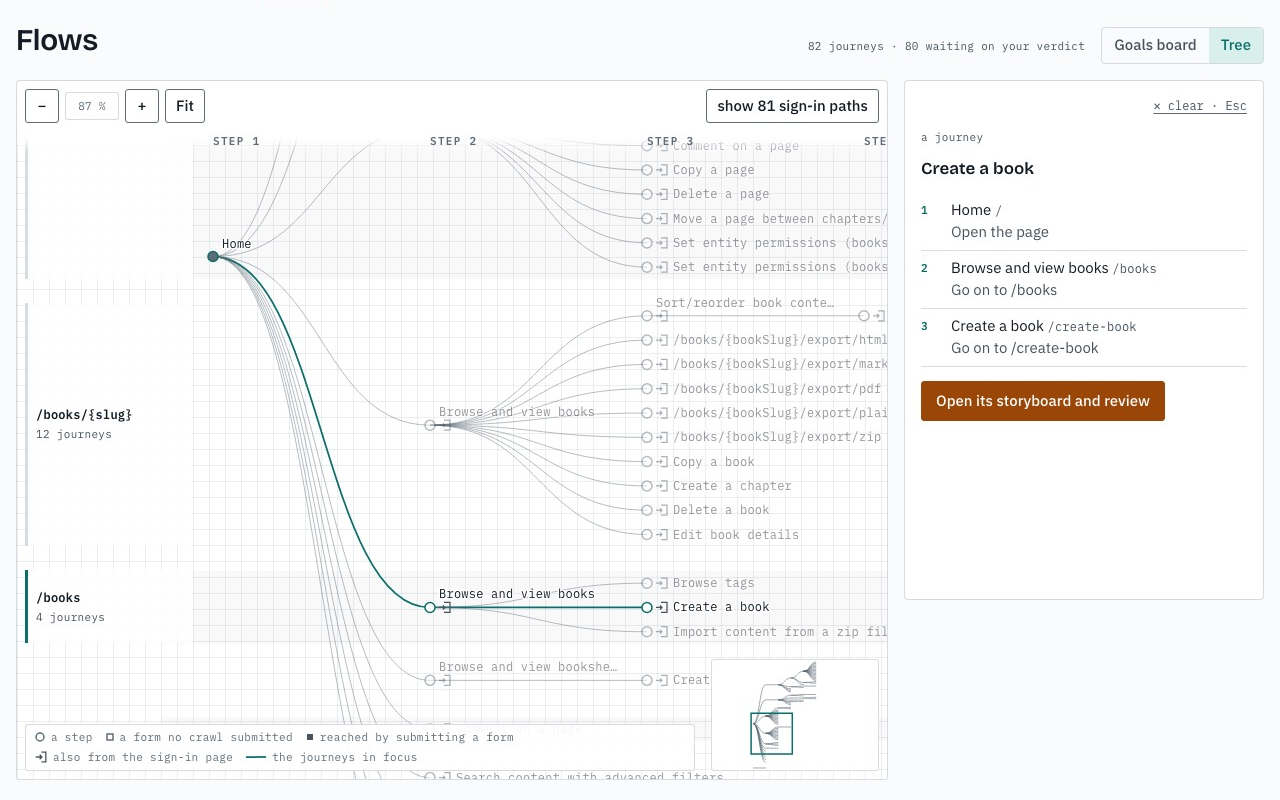Viewport: 1280px width, 800px height.
Task: Click the Home node circle
Action: [213, 257]
